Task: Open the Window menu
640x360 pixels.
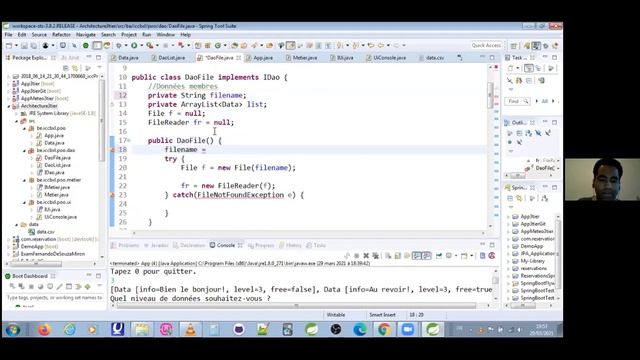Action: [x=165, y=35]
